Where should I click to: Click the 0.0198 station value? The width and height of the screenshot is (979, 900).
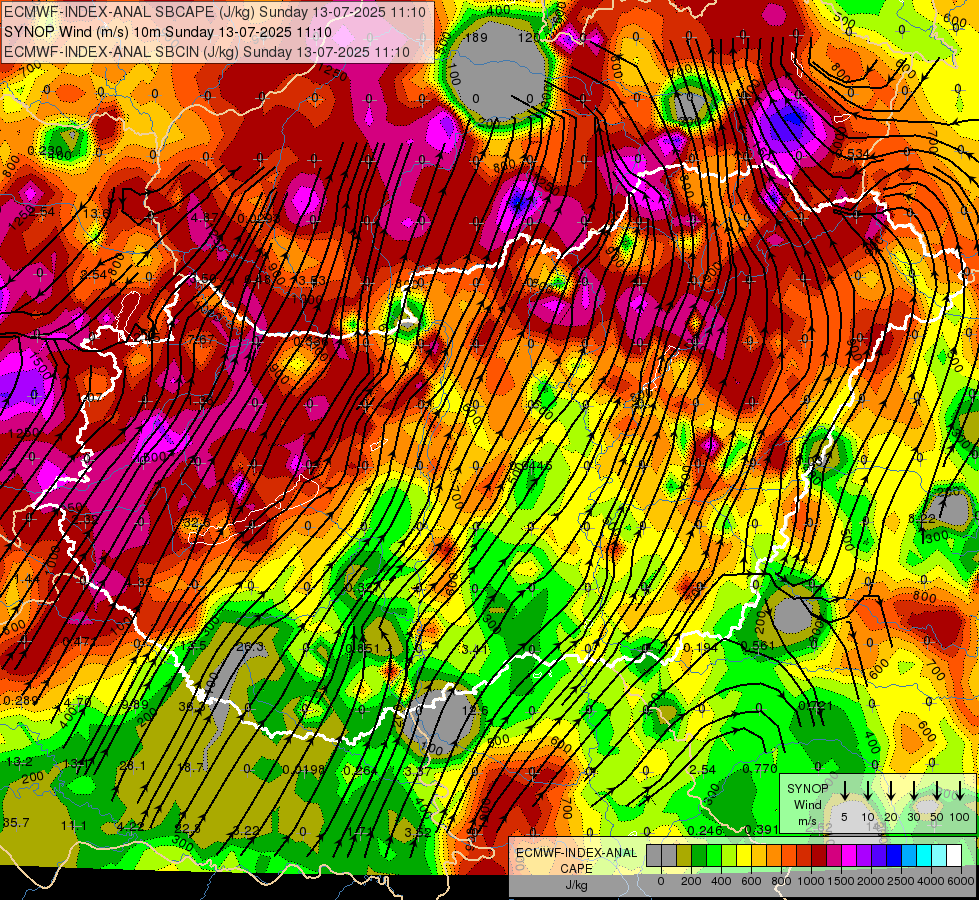tap(303, 769)
